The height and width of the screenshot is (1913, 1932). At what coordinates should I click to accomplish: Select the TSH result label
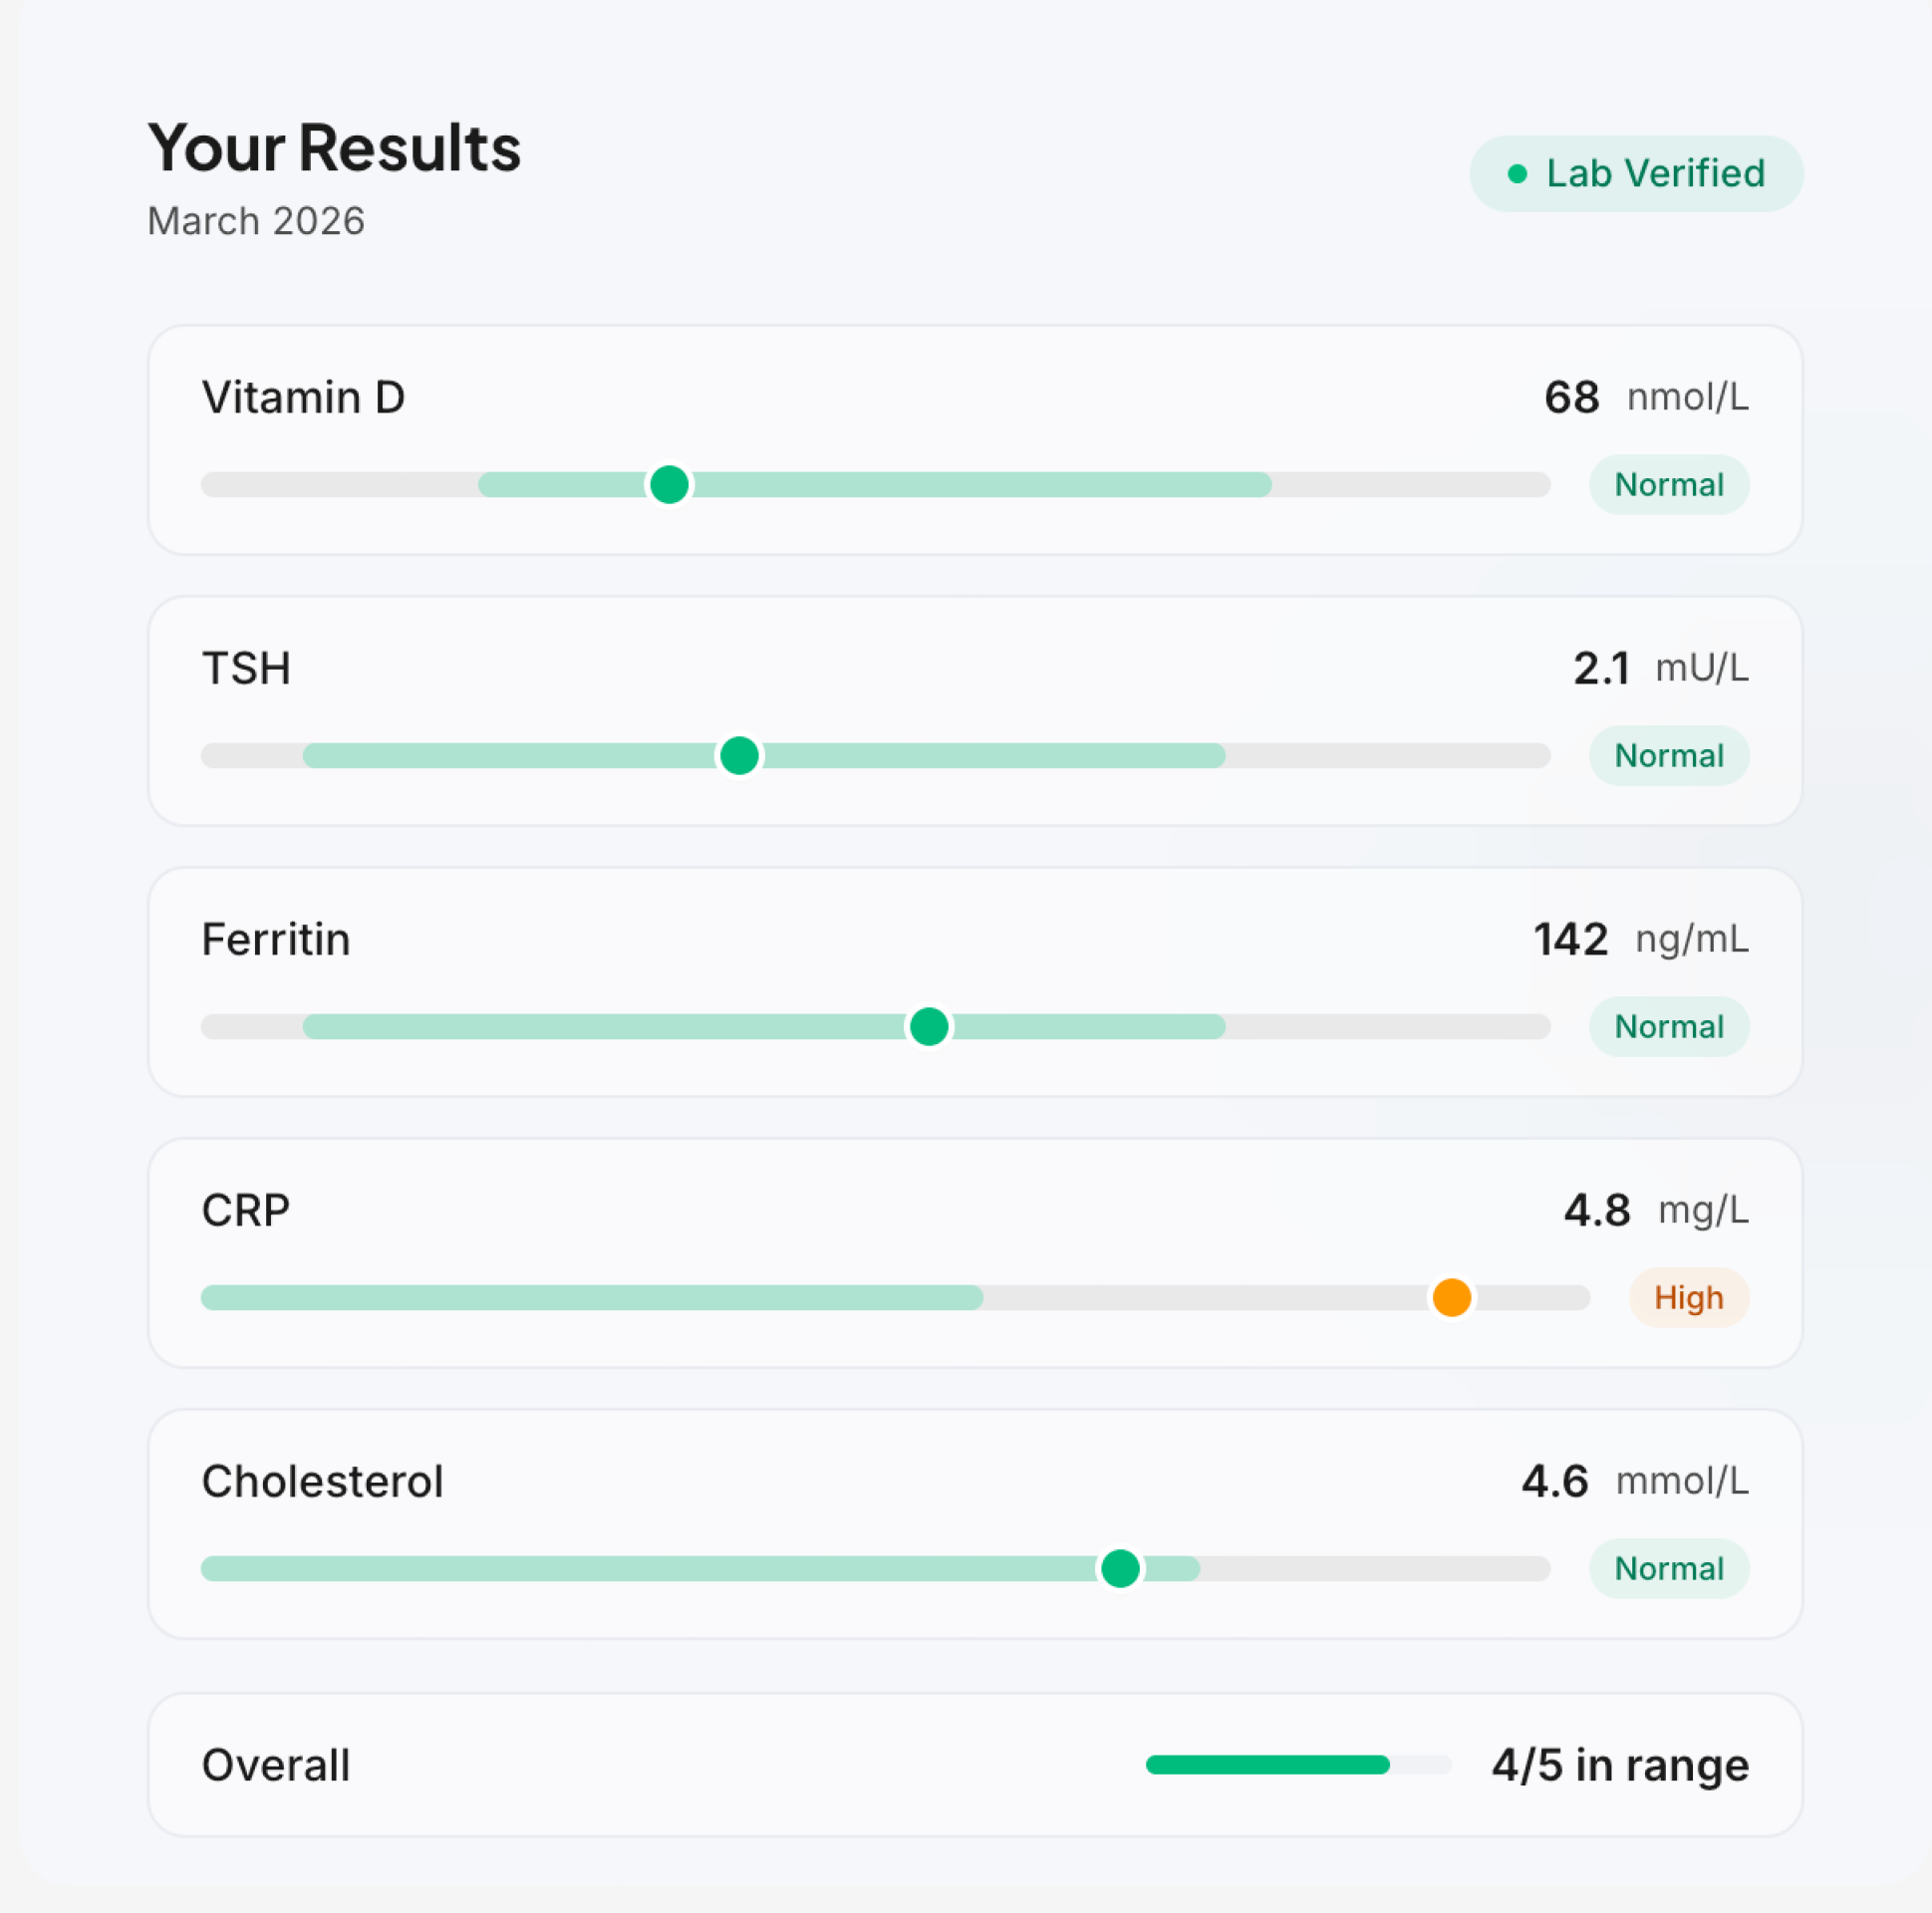pyautogui.click(x=246, y=668)
